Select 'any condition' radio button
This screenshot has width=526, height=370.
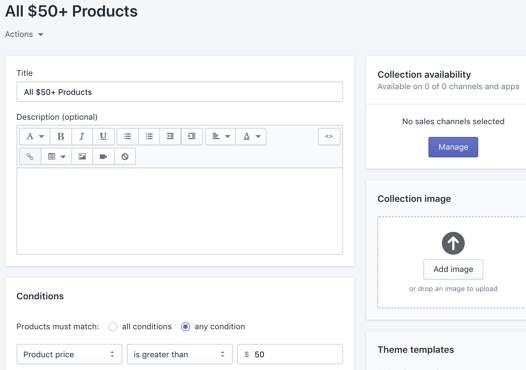point(186,327)
